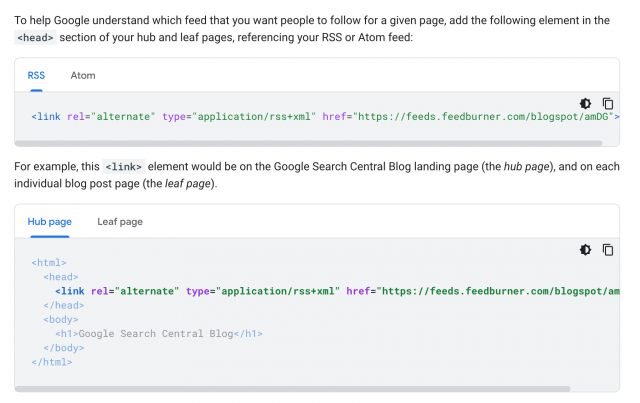Click the italic 'leaf page' text
The height and width of the screenshot is (403, 640).
point(188,184)
